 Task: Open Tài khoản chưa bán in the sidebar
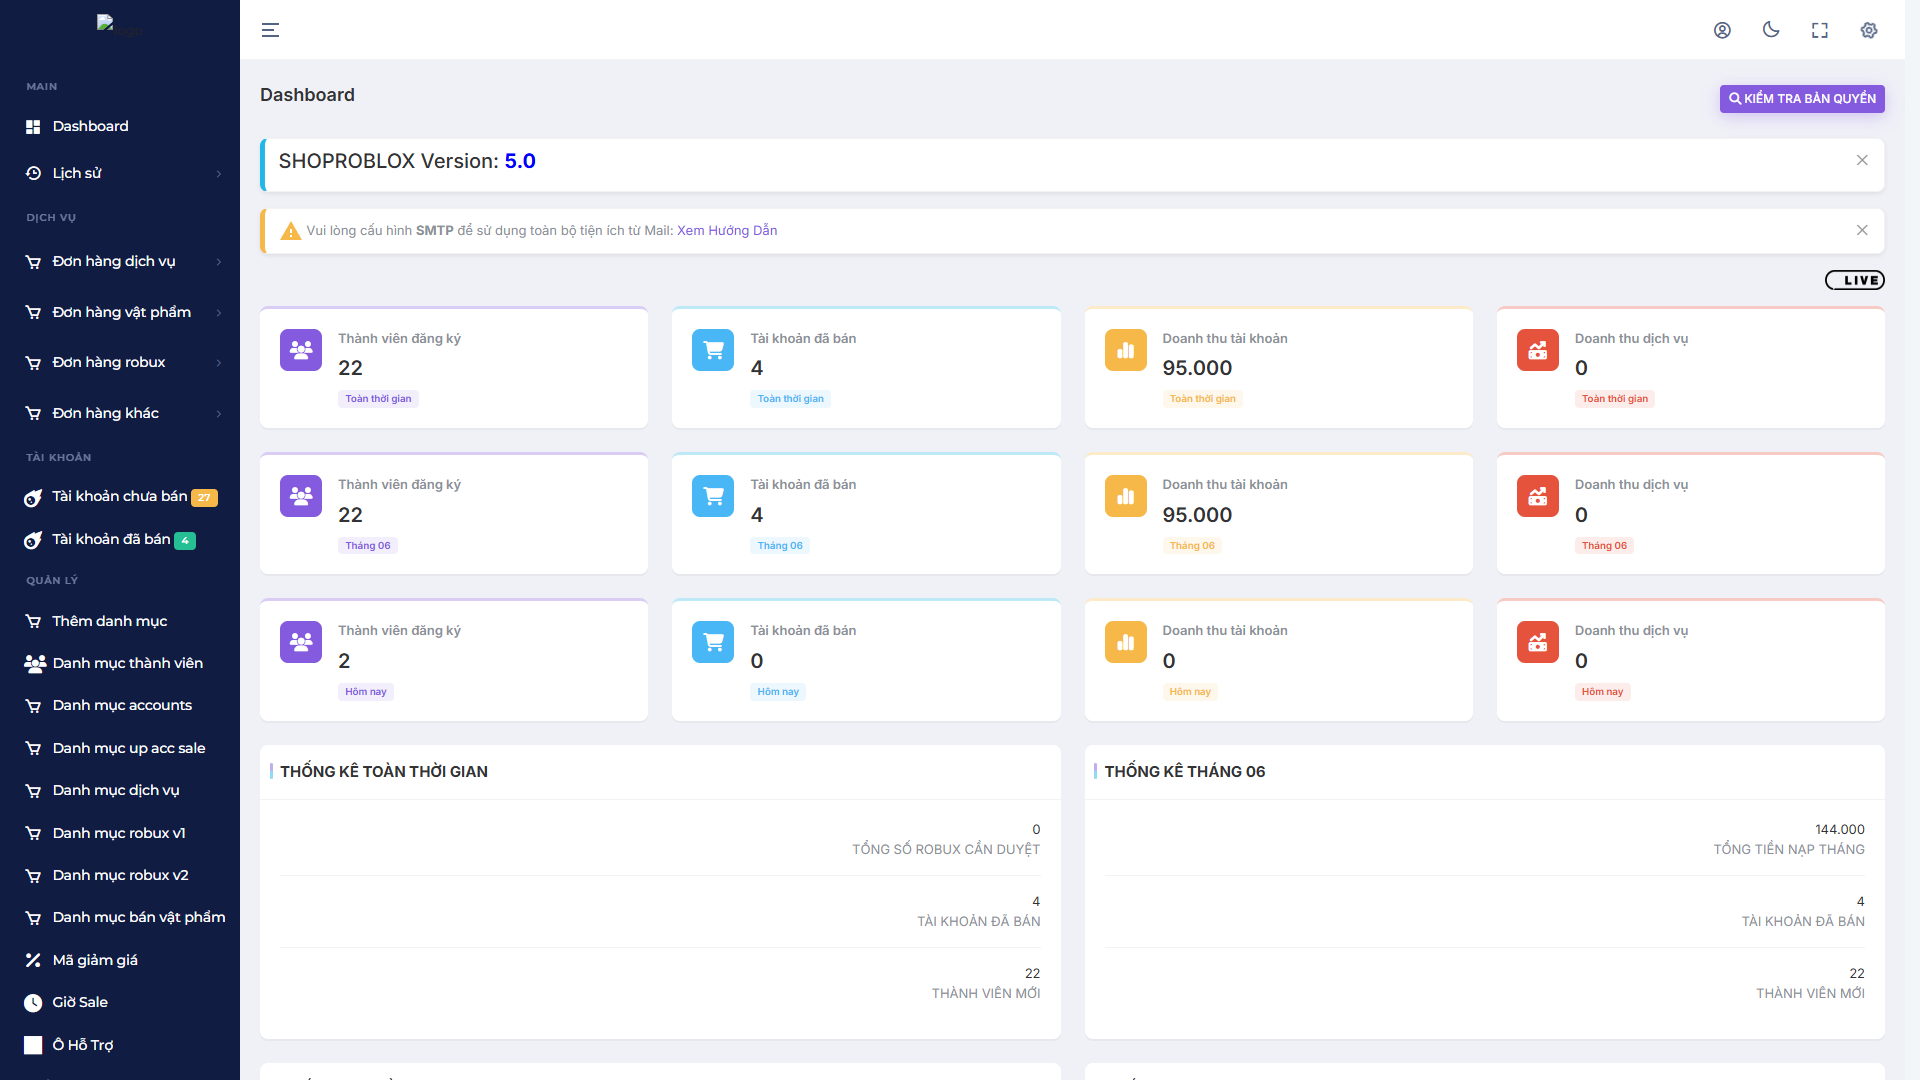click(x=118, y=496)
